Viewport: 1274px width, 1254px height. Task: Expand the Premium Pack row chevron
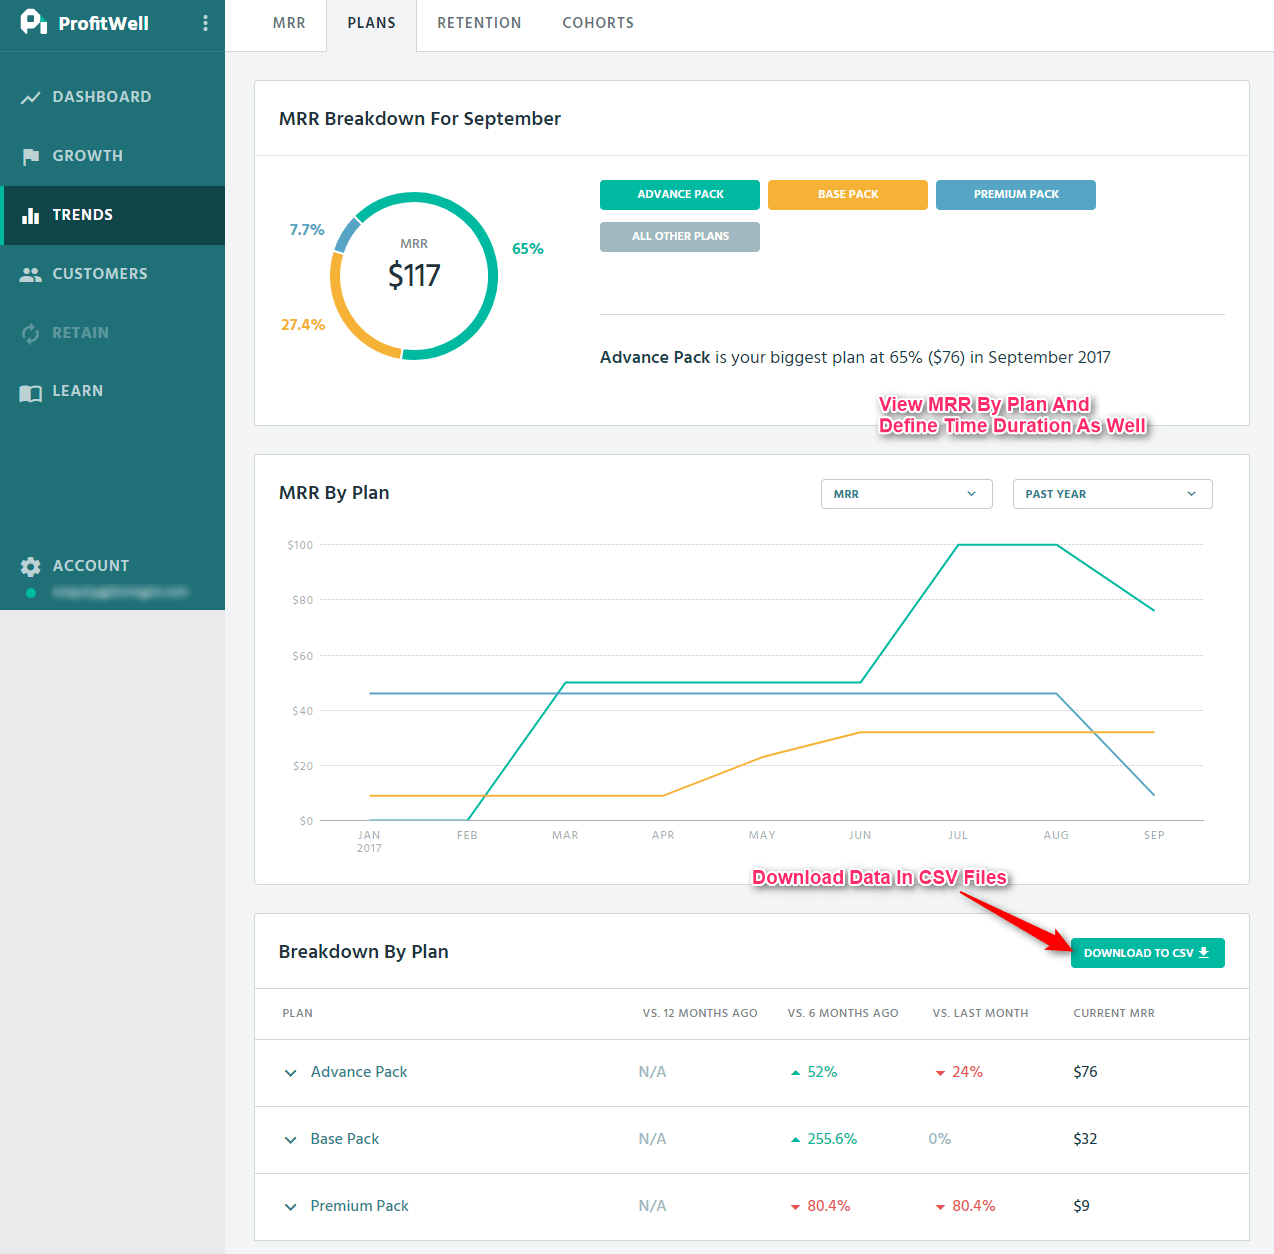(290, 1207)
